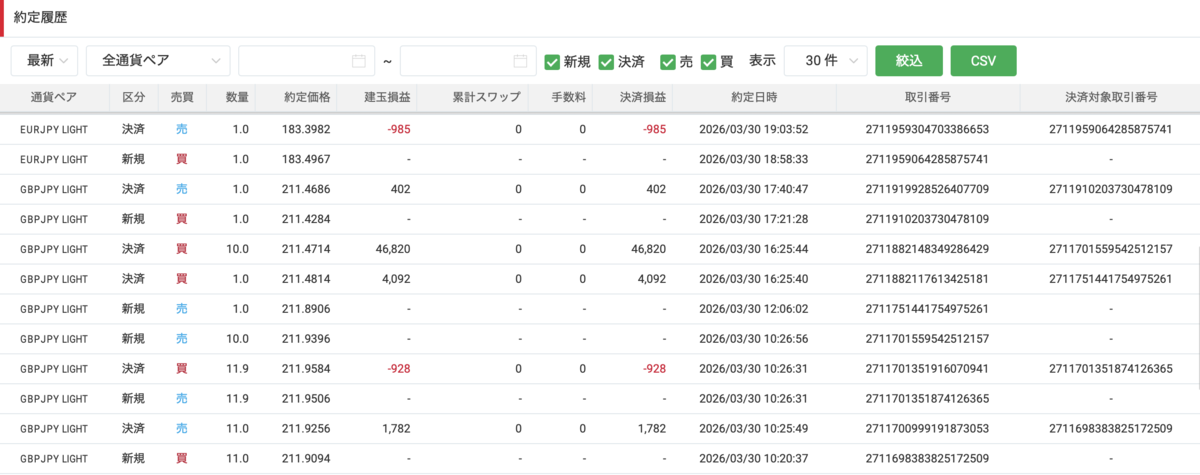Click trade number 2711919928526407709
The height and width of the screenshot is (475, 1200).
click(927, 189)
